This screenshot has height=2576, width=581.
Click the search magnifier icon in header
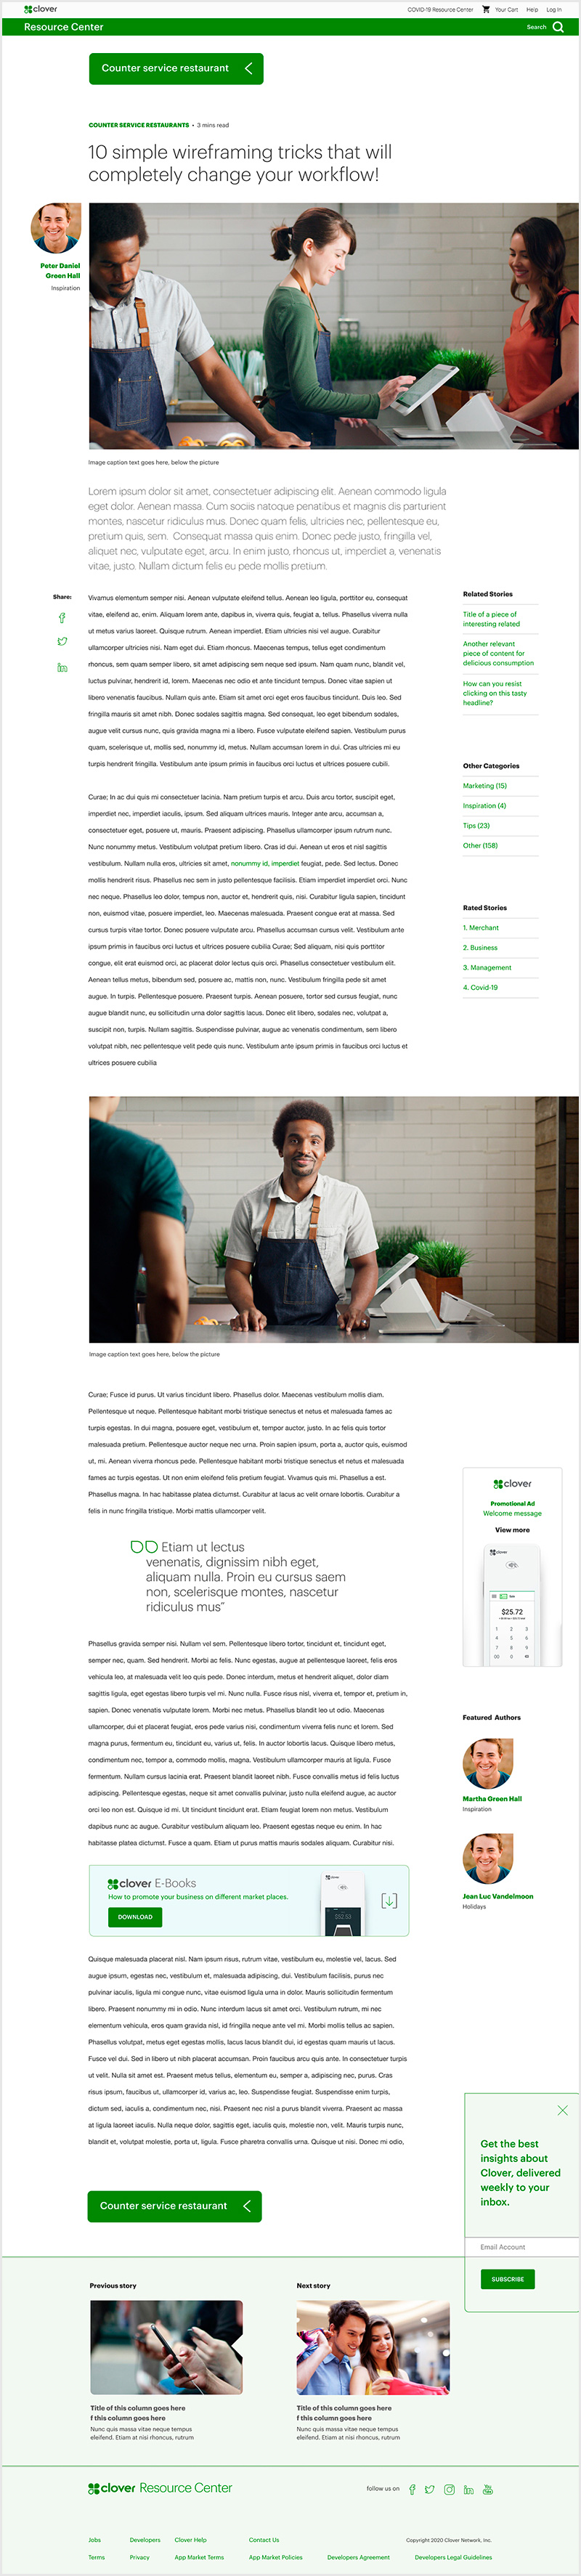tap(558, 27)
